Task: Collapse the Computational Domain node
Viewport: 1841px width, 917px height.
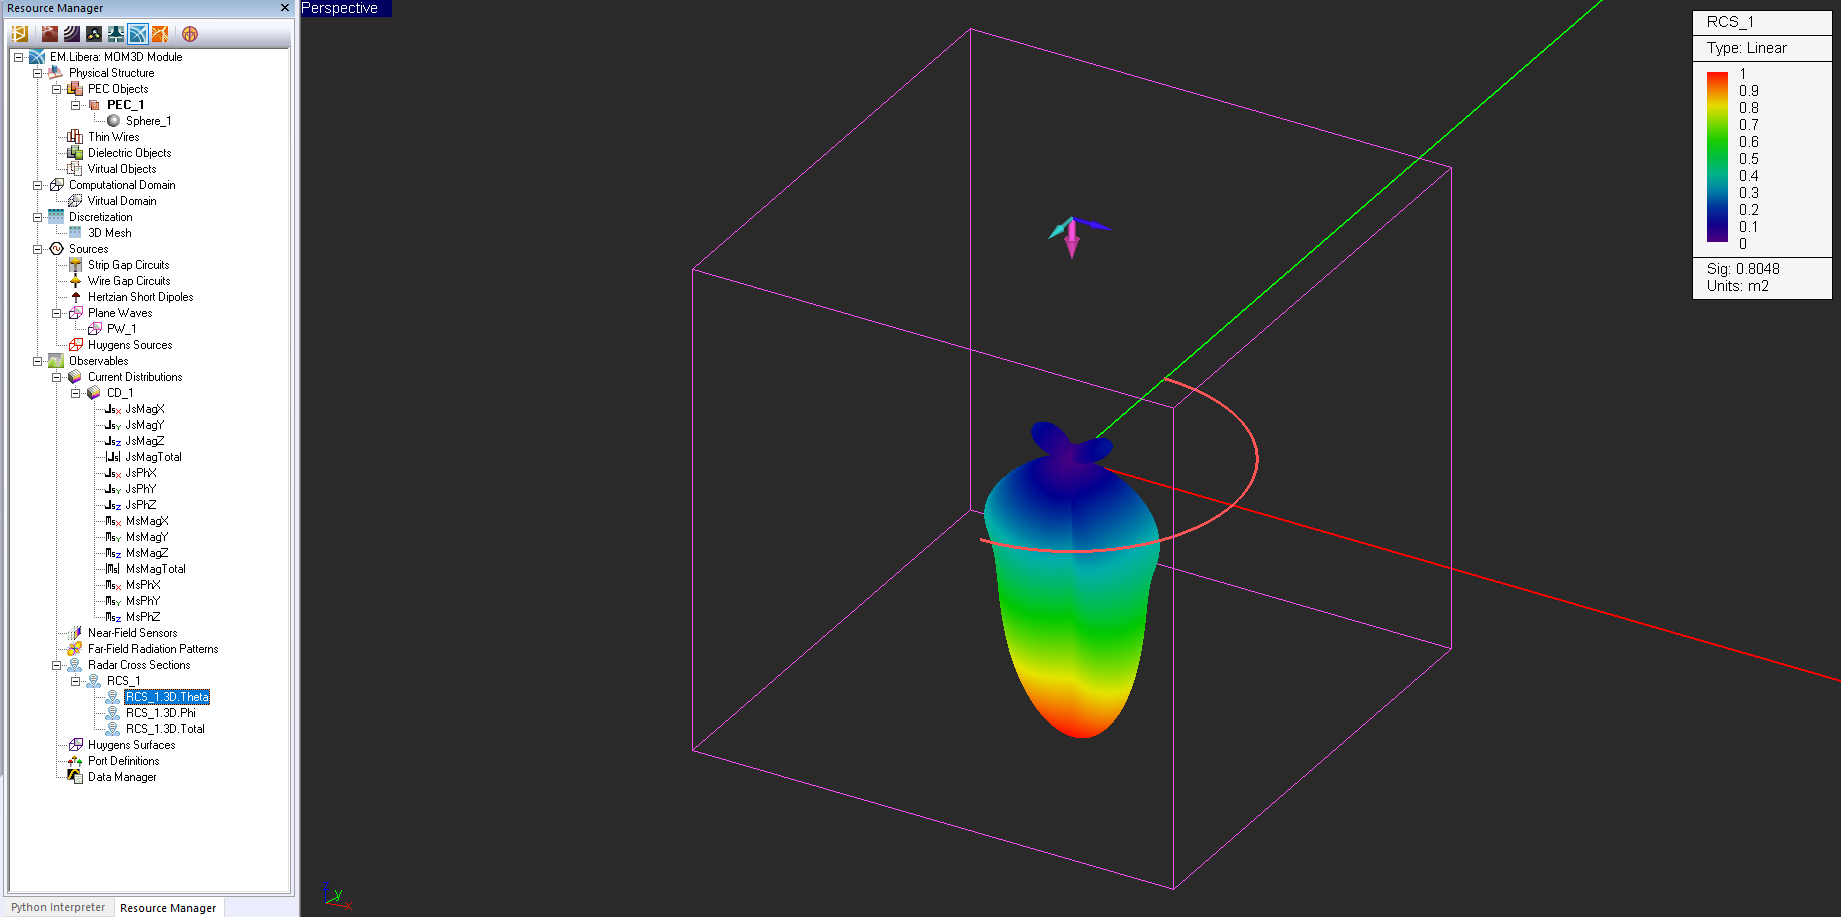Action: (37, 185)
